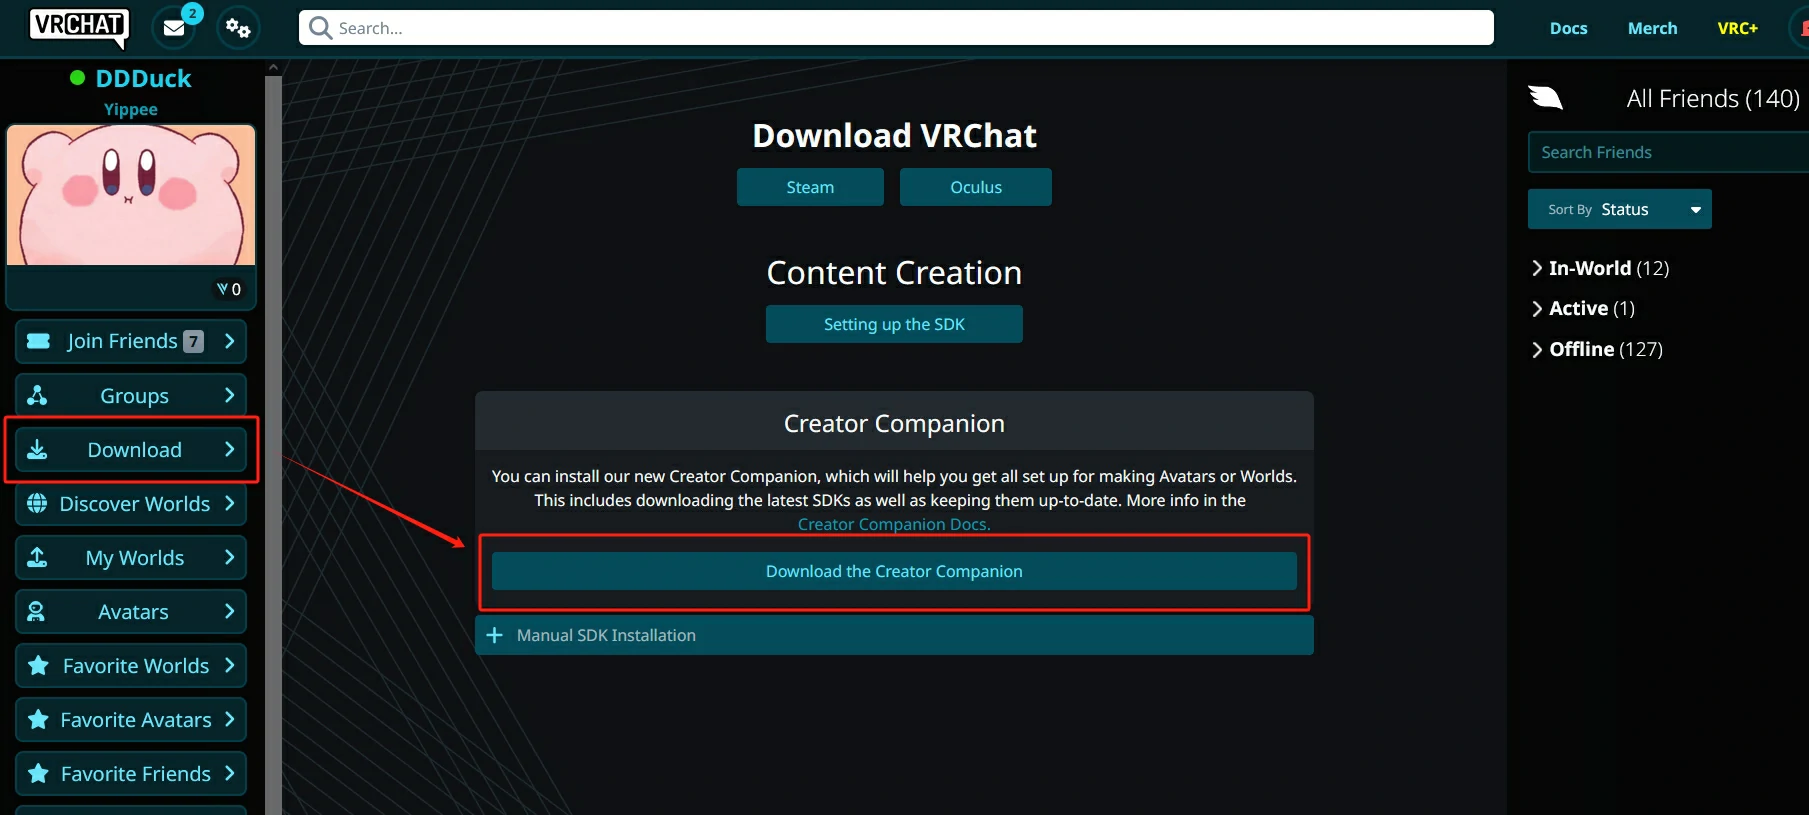1809x815 pixels.
Task: Click the chevron on Groups
Action: 229,395
